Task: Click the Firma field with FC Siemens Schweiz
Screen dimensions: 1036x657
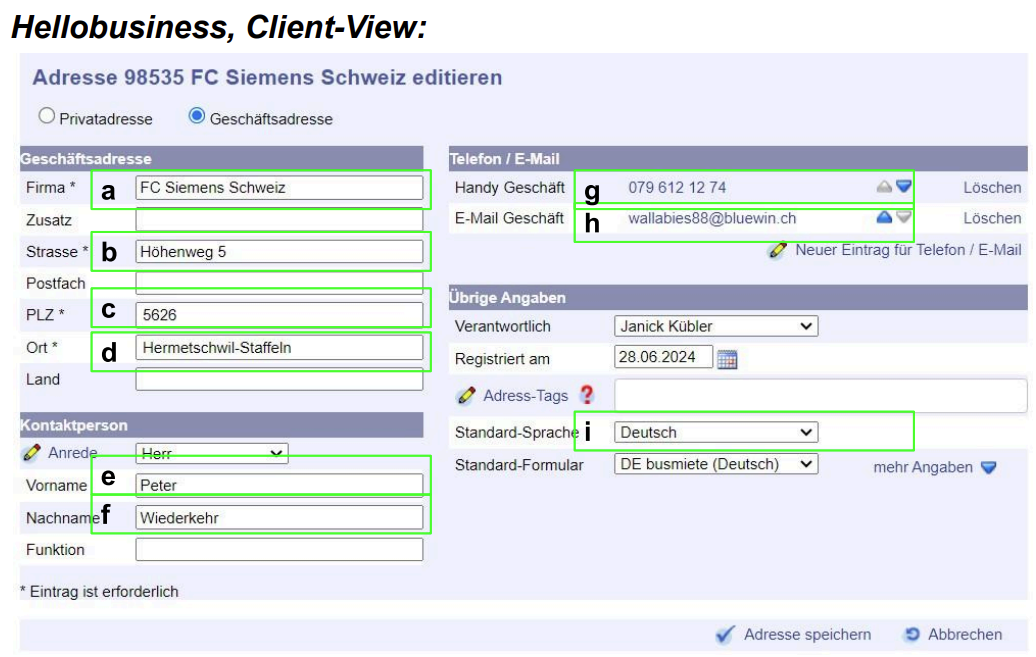Action: [x=279, y=188]
